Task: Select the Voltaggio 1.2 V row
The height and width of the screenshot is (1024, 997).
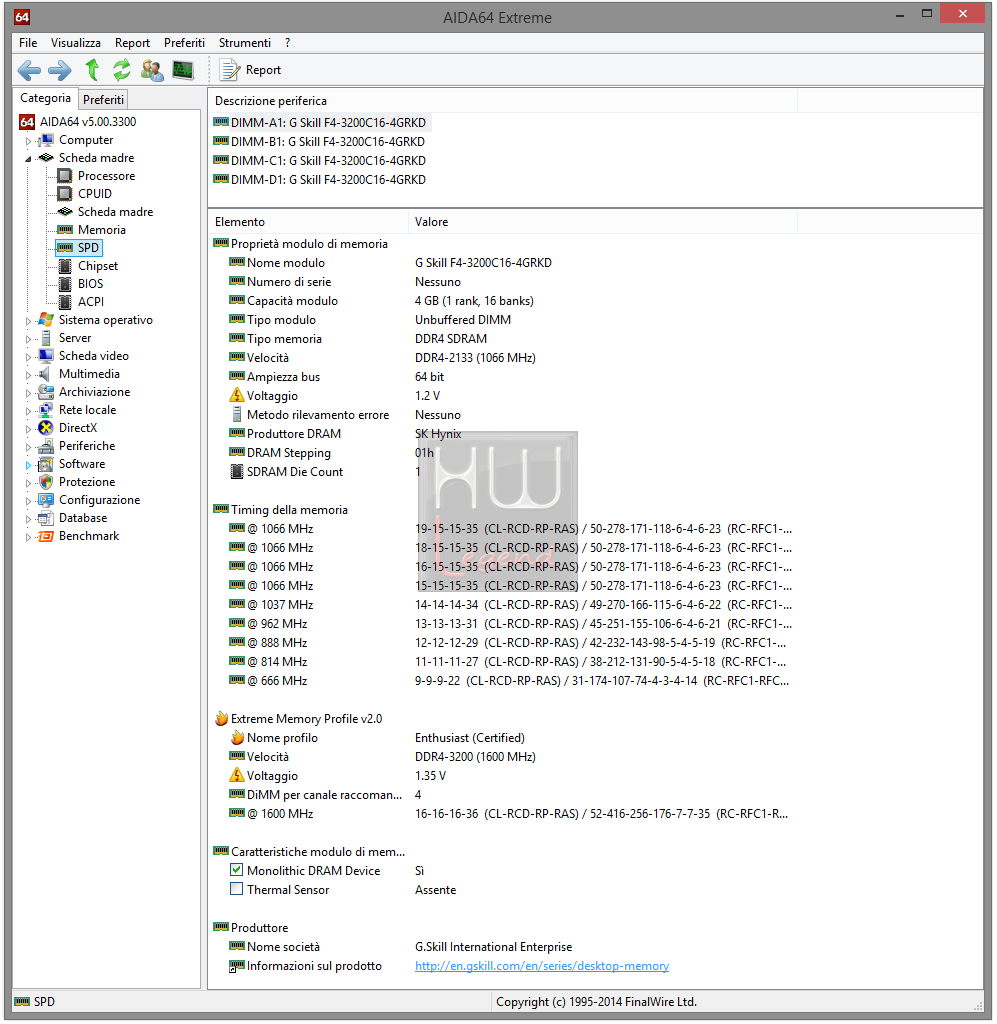Action: (503, 396)
